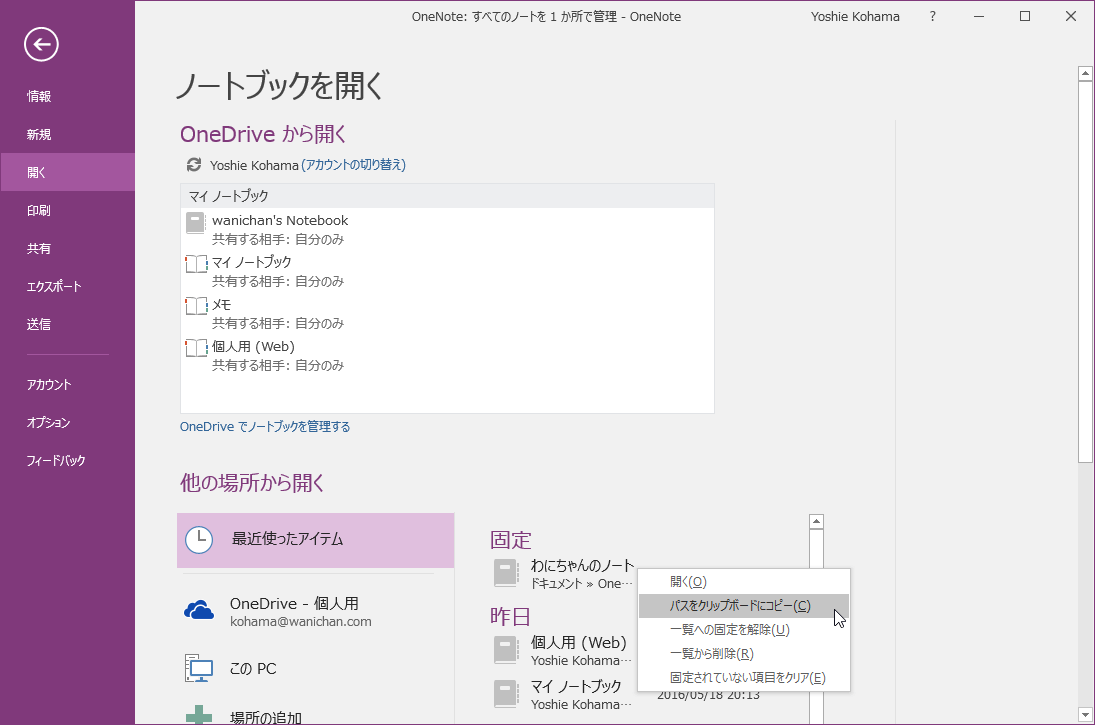
Task: Click notebook icon beside recent 個人用 (Web)
Action: coord(506,650)
